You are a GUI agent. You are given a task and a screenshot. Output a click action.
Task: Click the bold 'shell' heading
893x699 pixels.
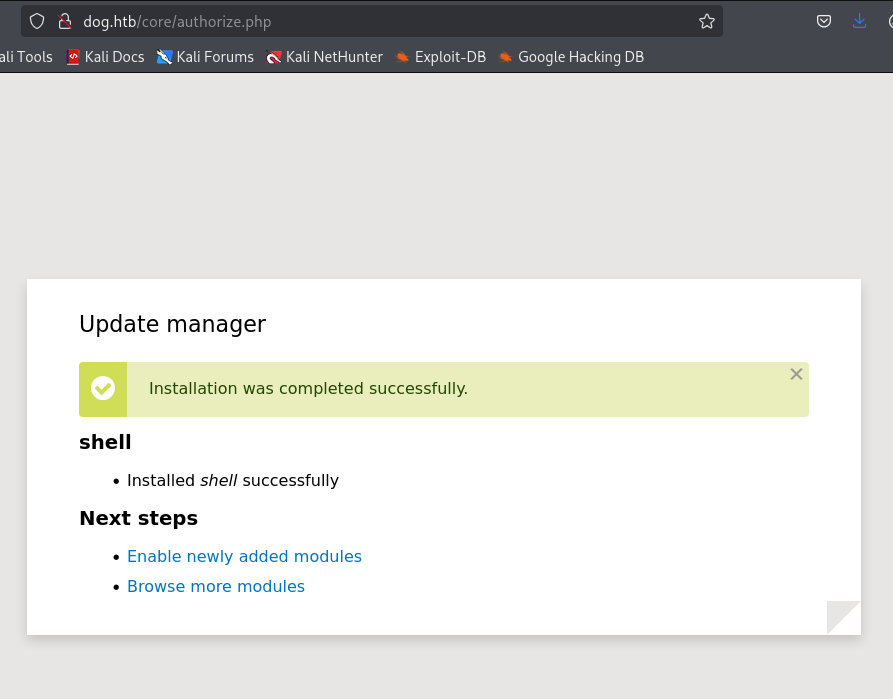coord(105,442)
